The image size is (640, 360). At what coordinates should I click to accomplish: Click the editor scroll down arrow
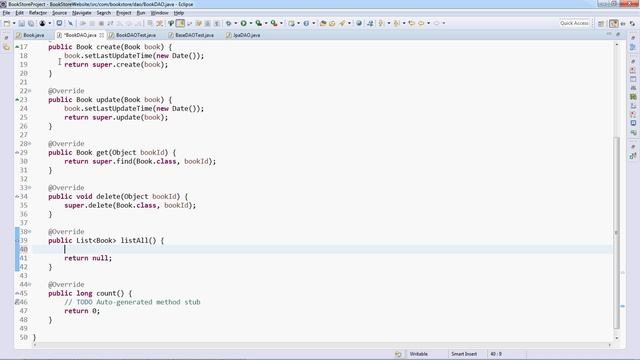tap(617, 338)
